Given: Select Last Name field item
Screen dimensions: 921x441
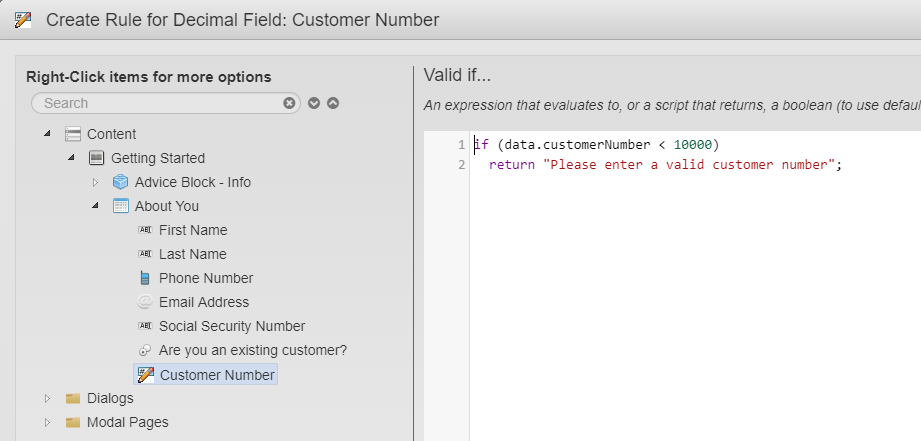Looking at the screenshot, I should [x=193, y=254].
